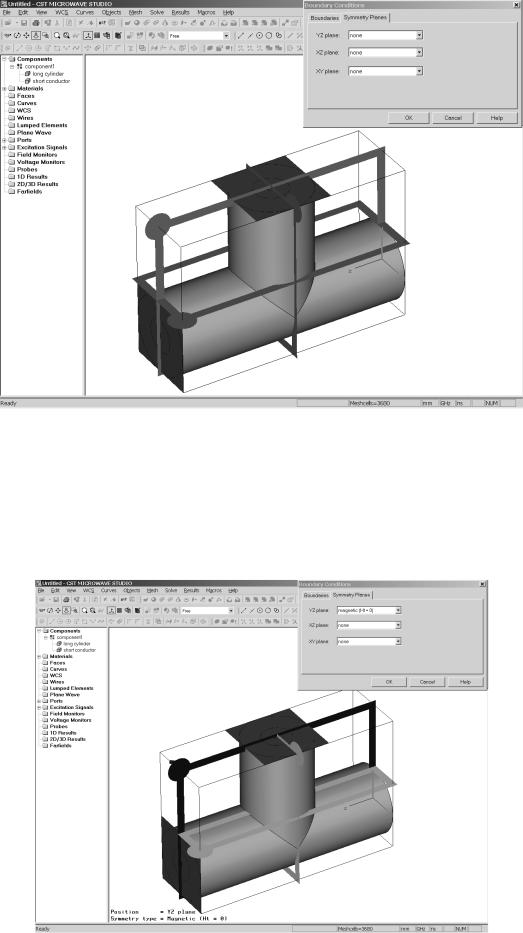Open the Solve menu in upper window

[157, 12]
